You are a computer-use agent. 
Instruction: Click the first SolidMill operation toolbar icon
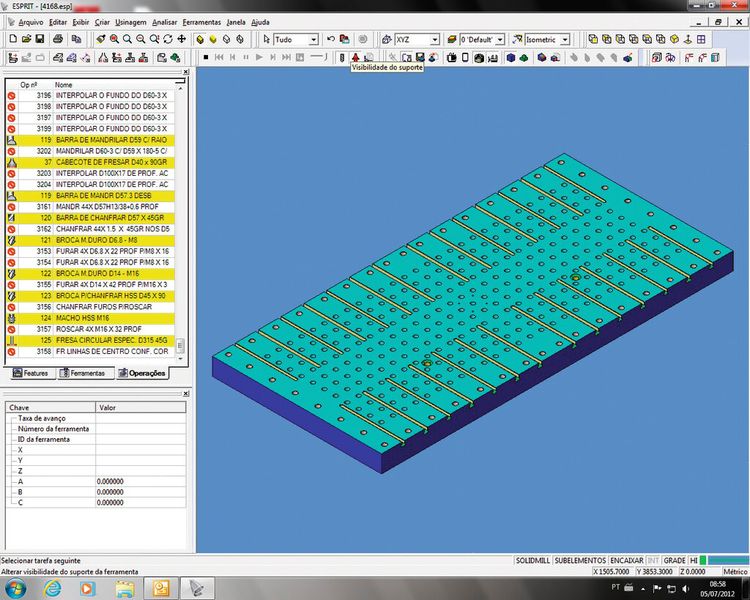(13, 58)
